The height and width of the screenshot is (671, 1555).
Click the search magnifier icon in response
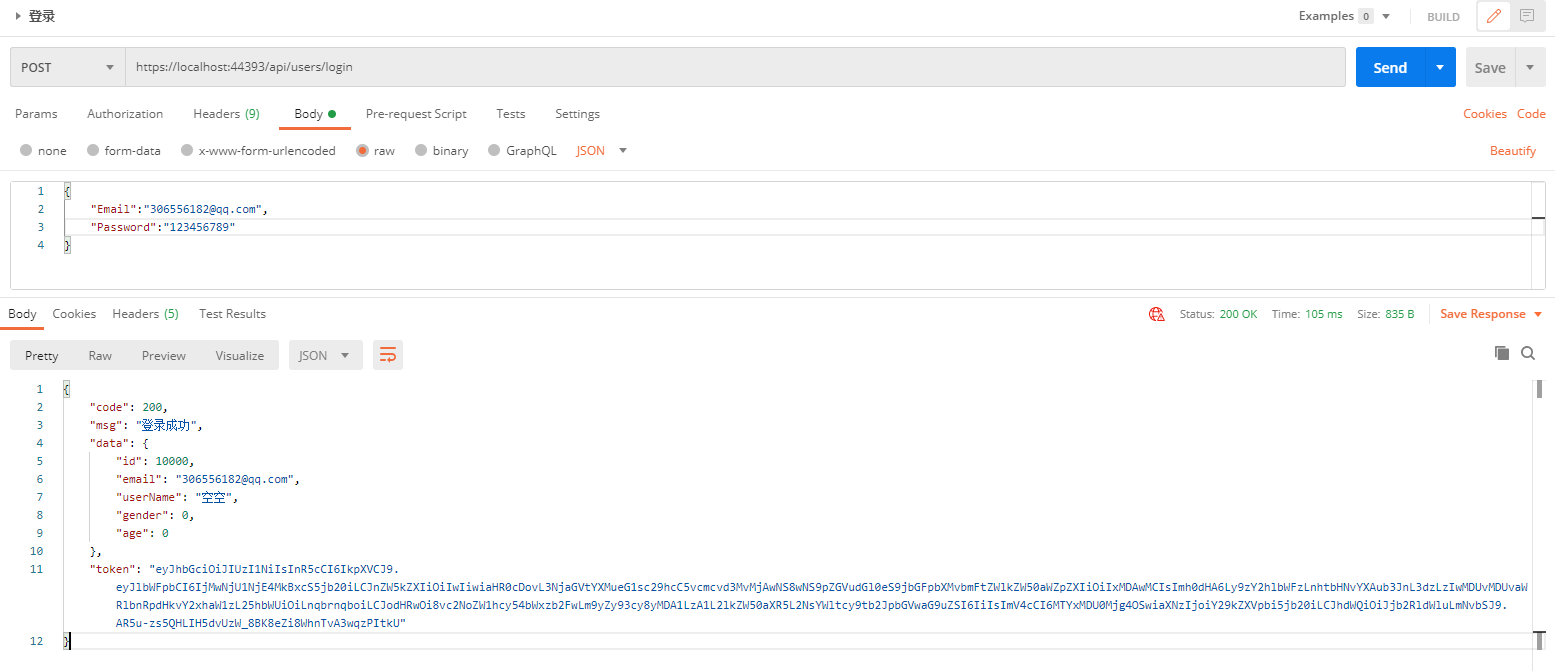1528,353
